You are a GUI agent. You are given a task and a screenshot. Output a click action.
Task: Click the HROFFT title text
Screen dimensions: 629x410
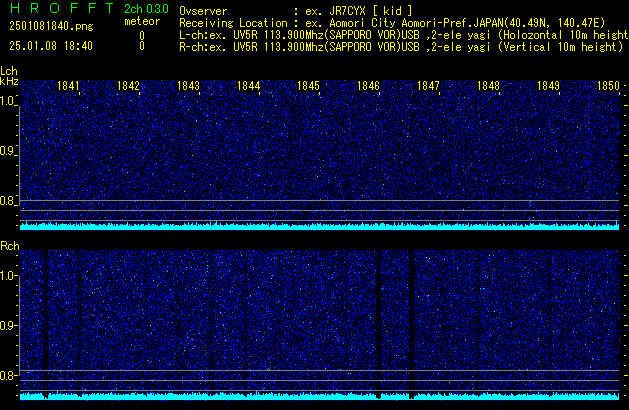(62, 8)
